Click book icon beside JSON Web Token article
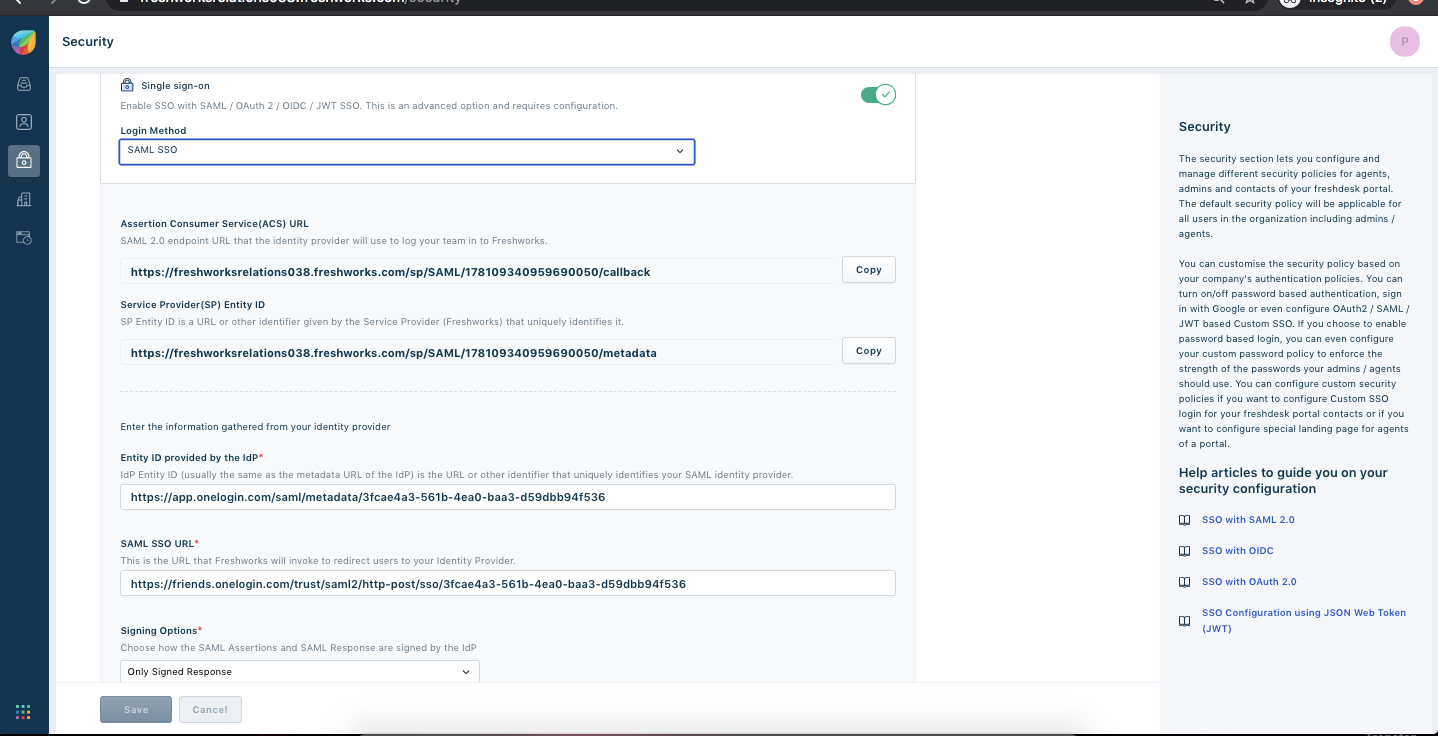 pos(1184,621)
